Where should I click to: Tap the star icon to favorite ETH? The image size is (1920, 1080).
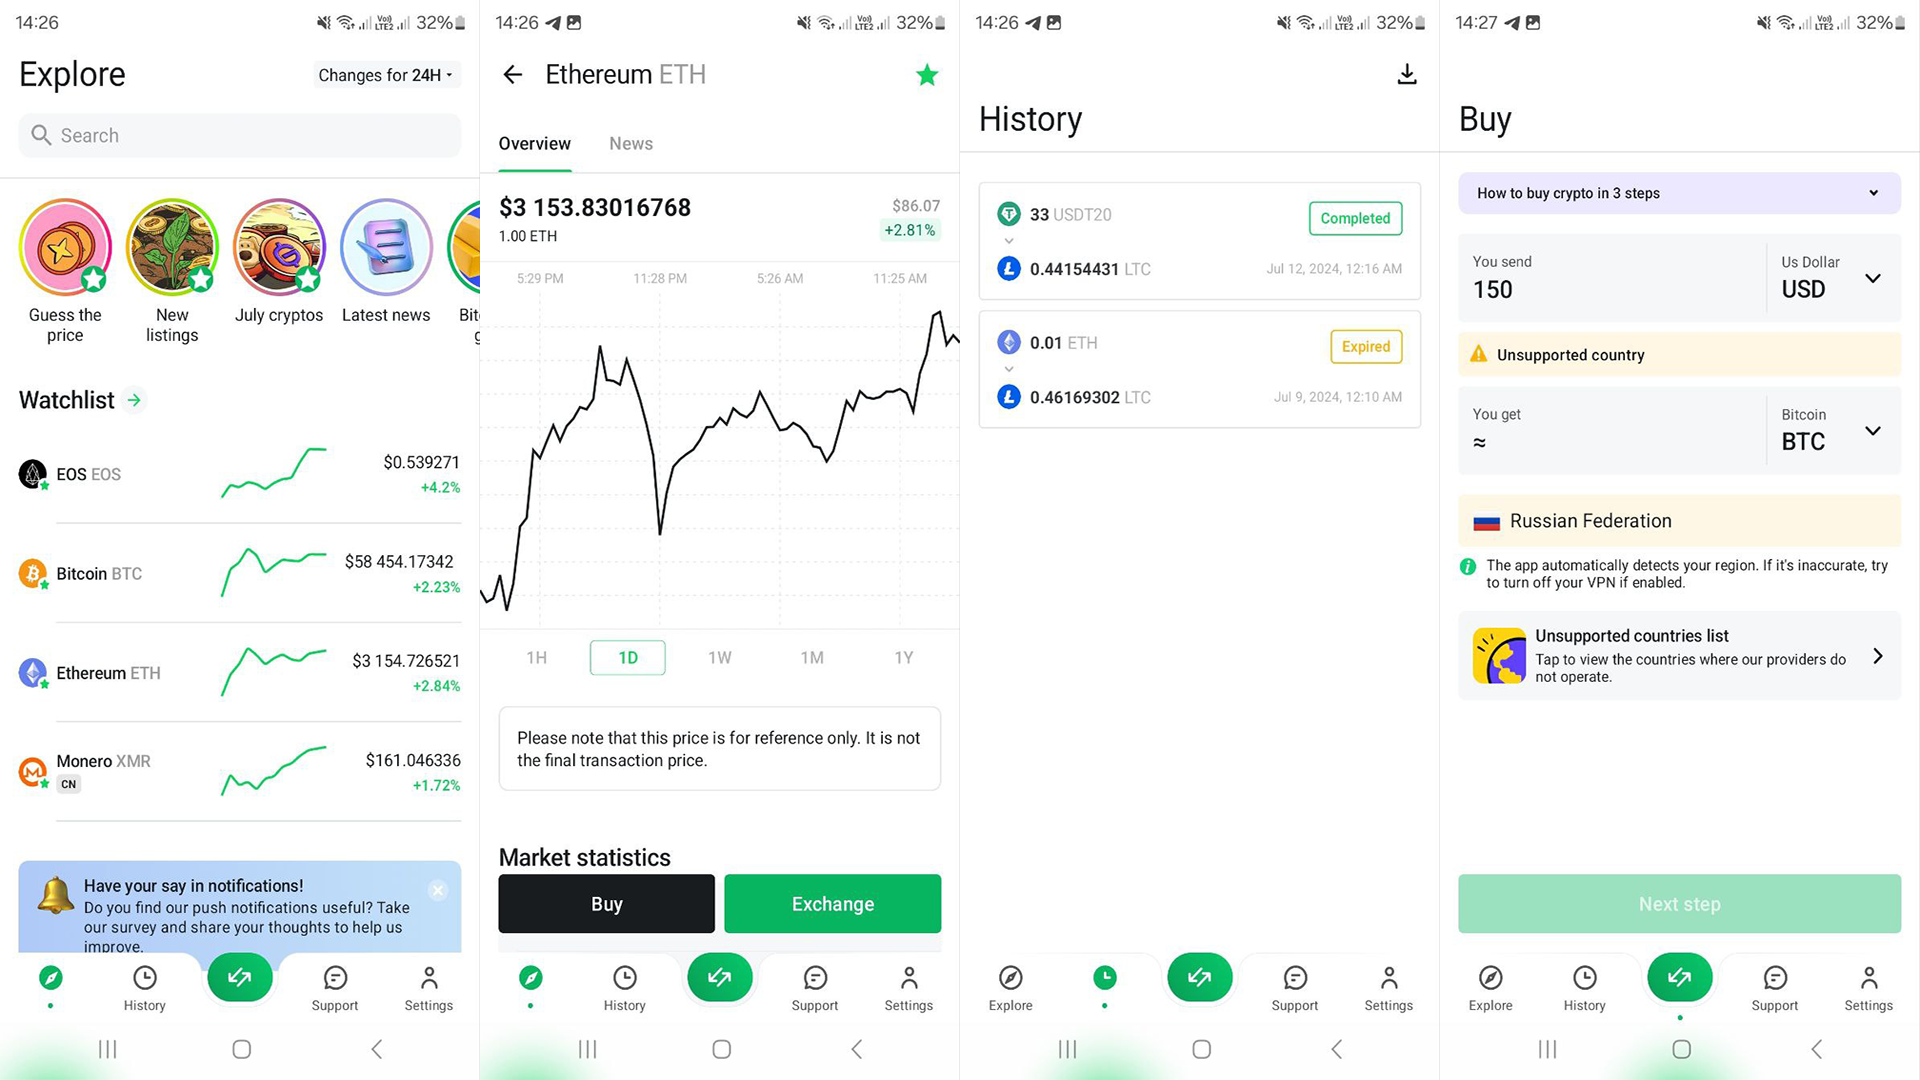point(926,74)
